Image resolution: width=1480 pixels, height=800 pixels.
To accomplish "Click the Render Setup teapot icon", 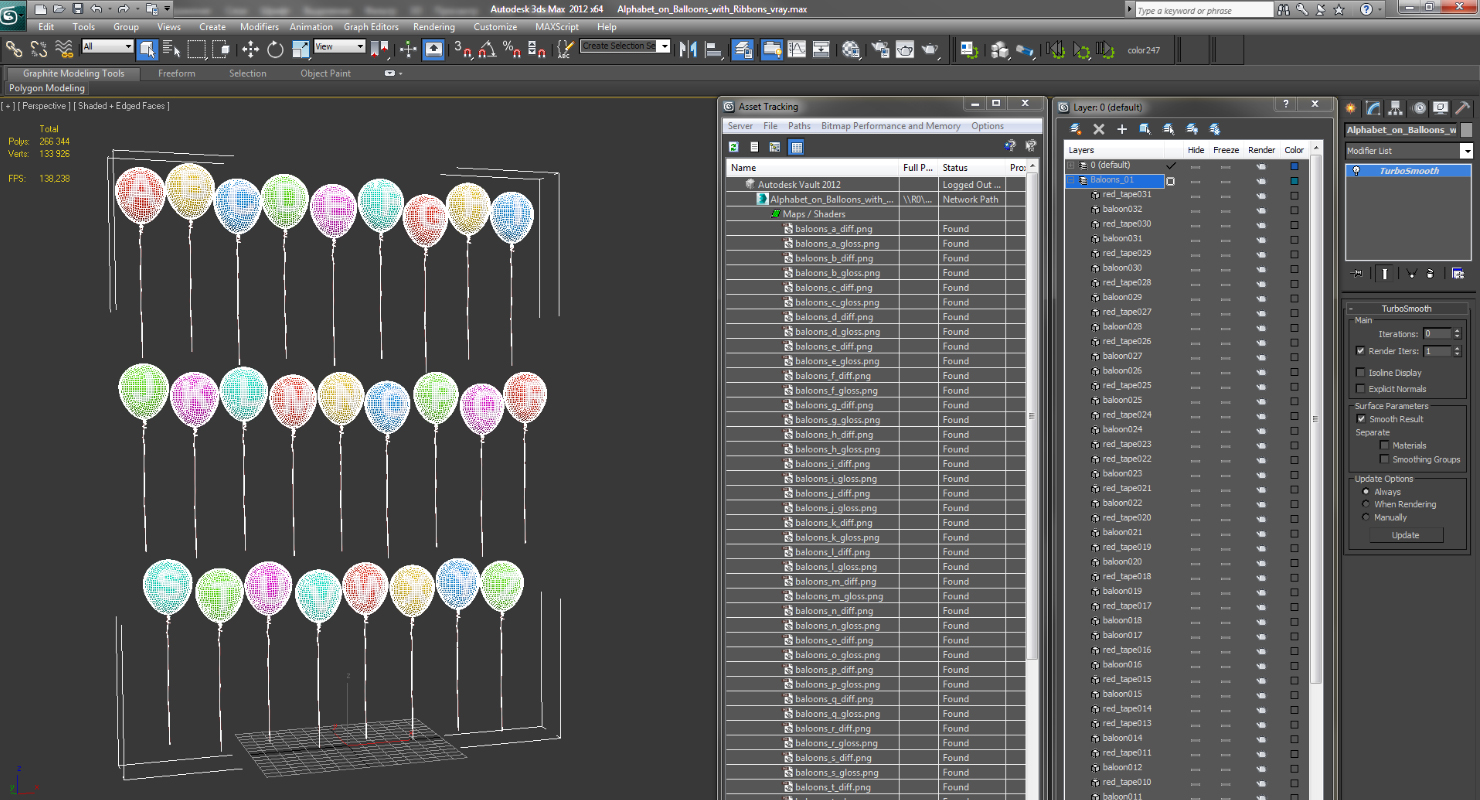I will pos(880,48).
